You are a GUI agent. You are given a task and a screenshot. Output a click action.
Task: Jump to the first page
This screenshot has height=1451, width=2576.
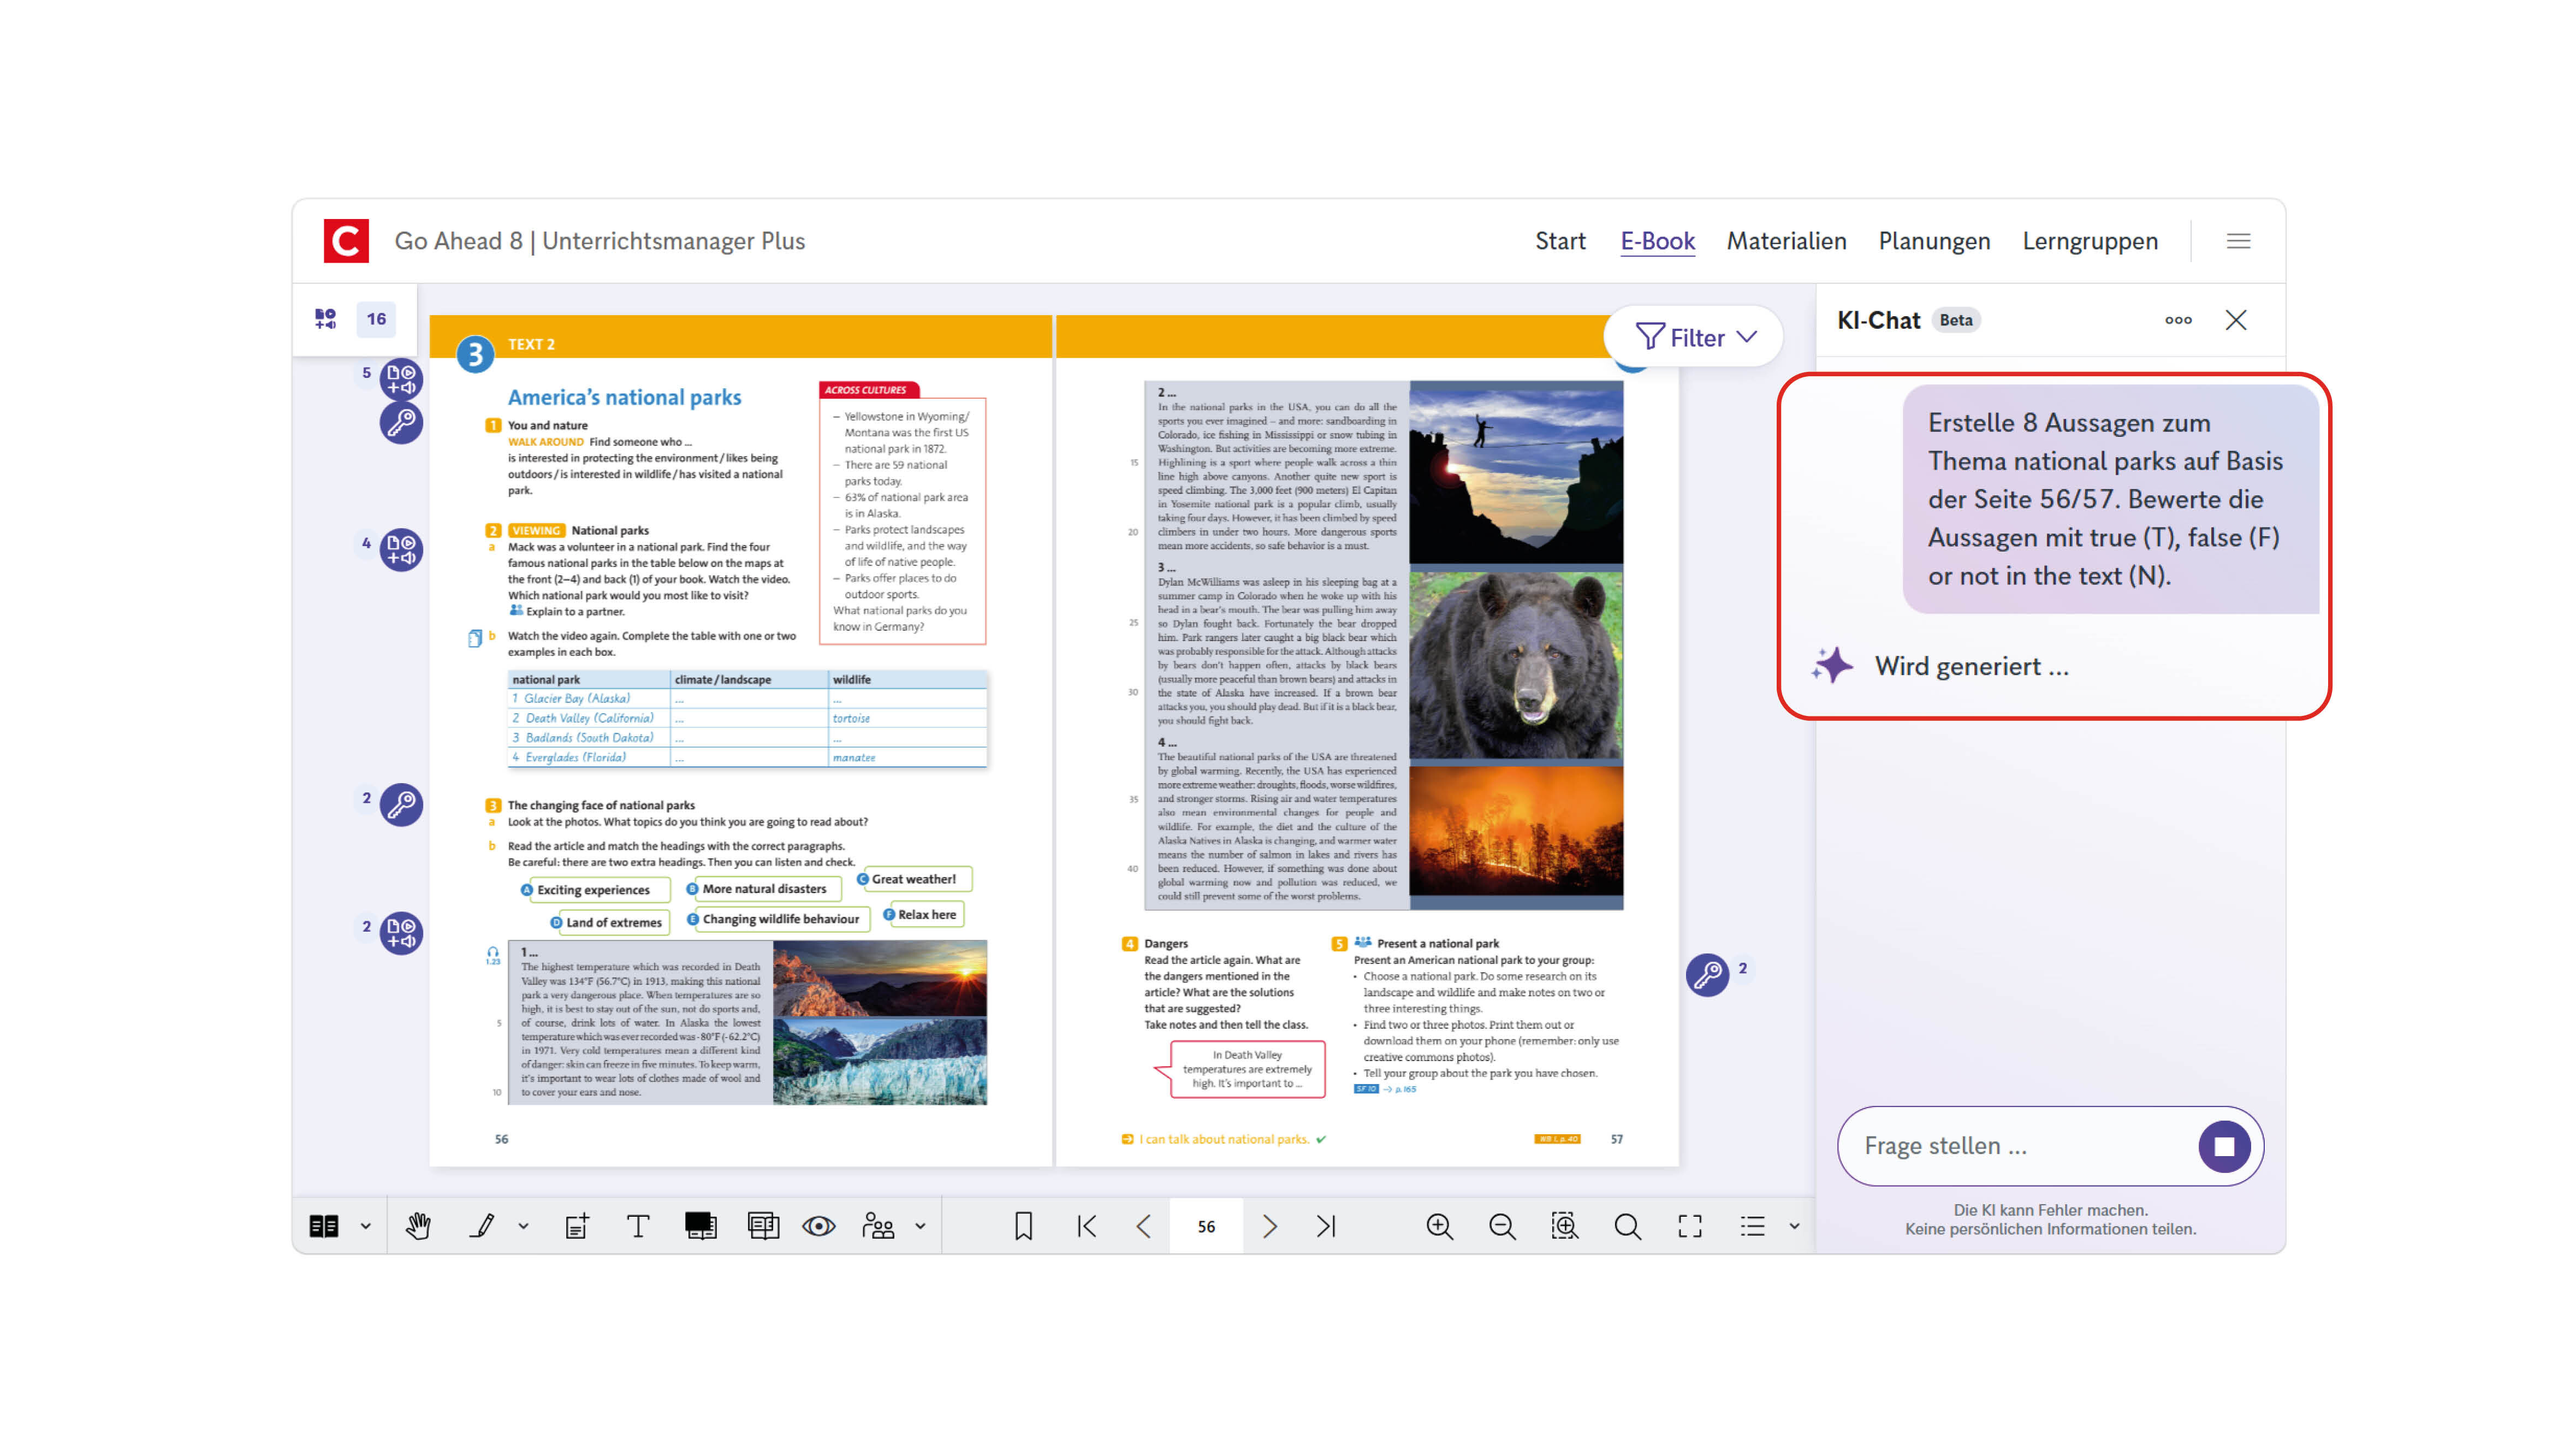(1087, 1226)
